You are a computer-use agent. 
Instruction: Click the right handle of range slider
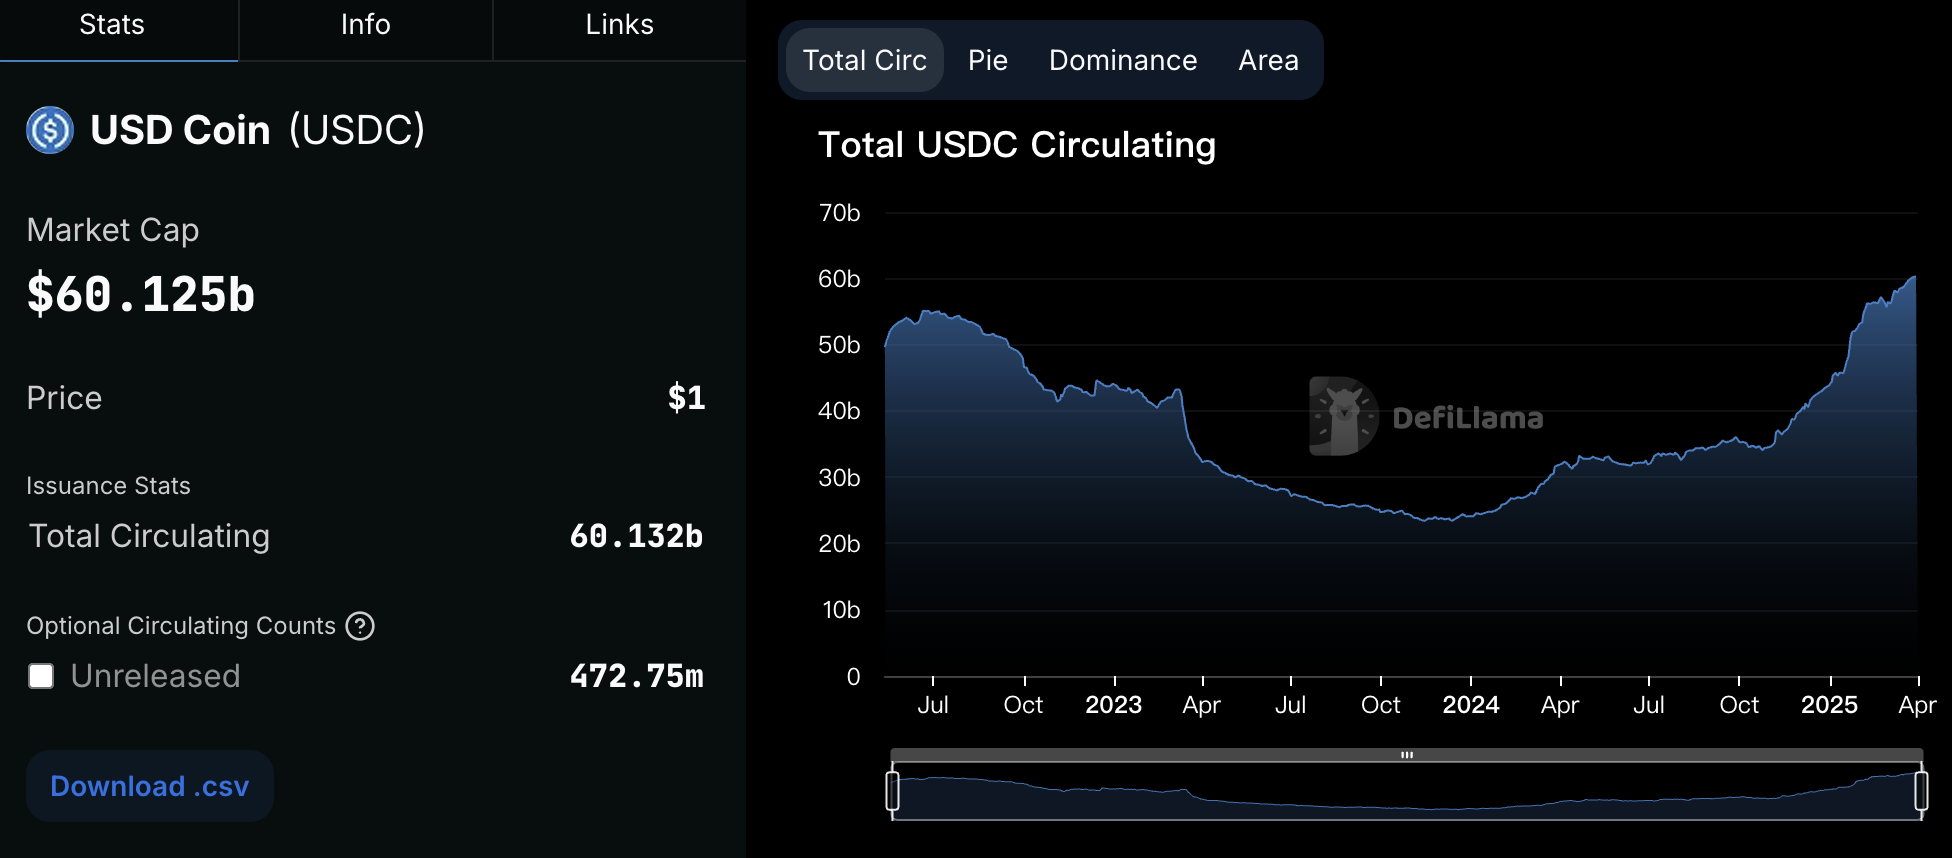1920,791
